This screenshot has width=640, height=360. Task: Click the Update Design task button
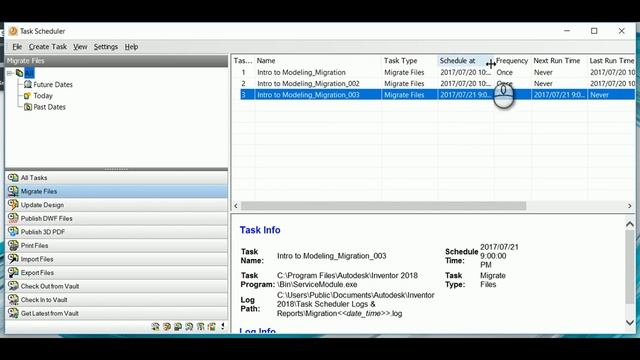tap(116, 204)
